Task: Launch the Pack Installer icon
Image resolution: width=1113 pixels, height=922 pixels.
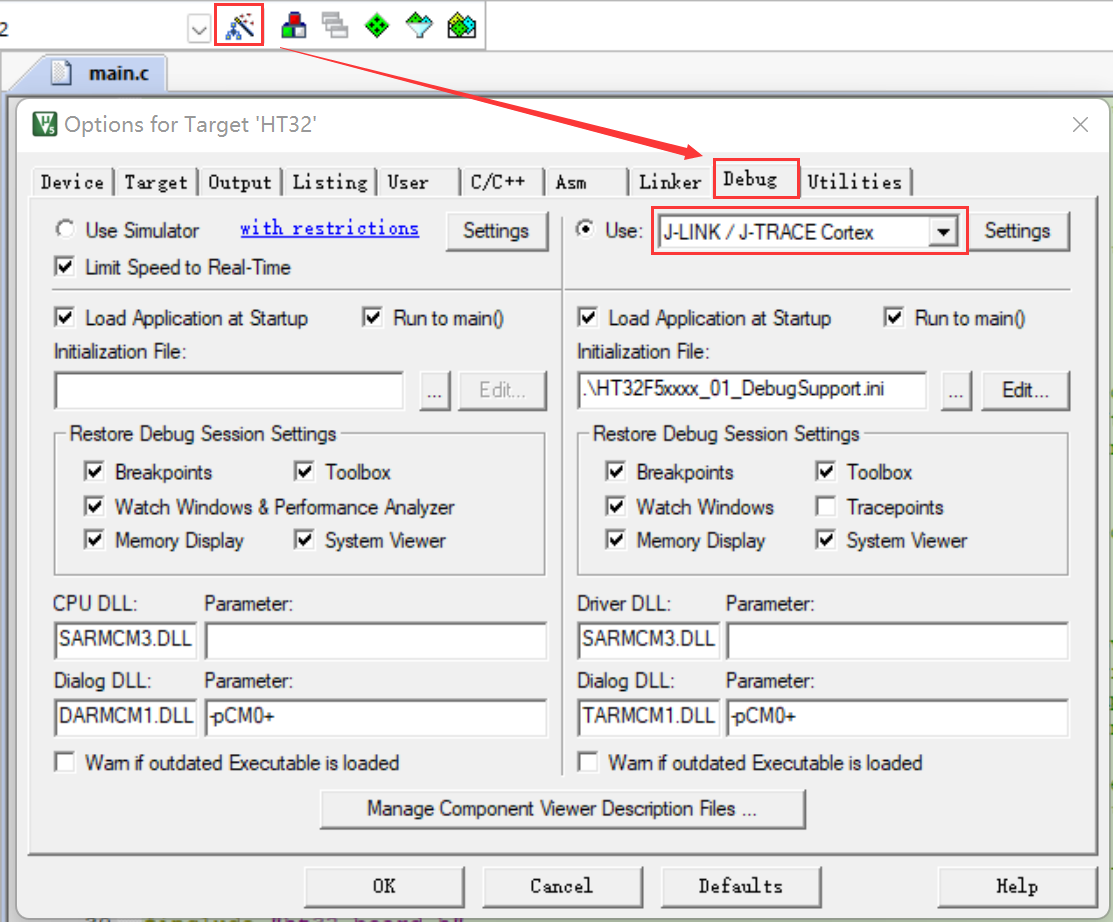Action: pos(461,26)
